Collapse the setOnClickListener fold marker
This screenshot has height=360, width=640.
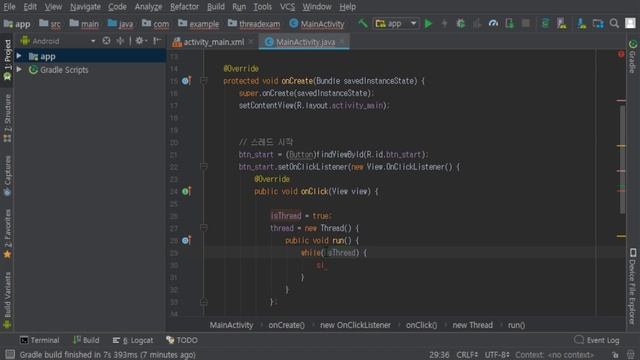(204, 167)
